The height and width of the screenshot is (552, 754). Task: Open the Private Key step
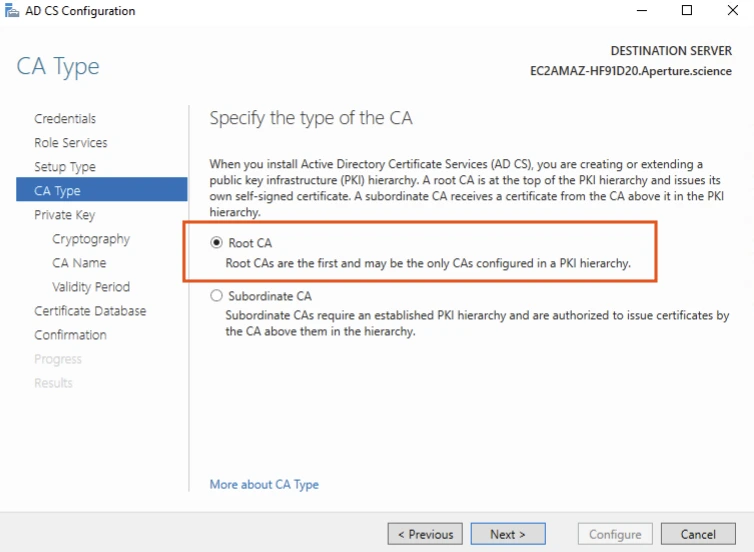pos(64,215)
